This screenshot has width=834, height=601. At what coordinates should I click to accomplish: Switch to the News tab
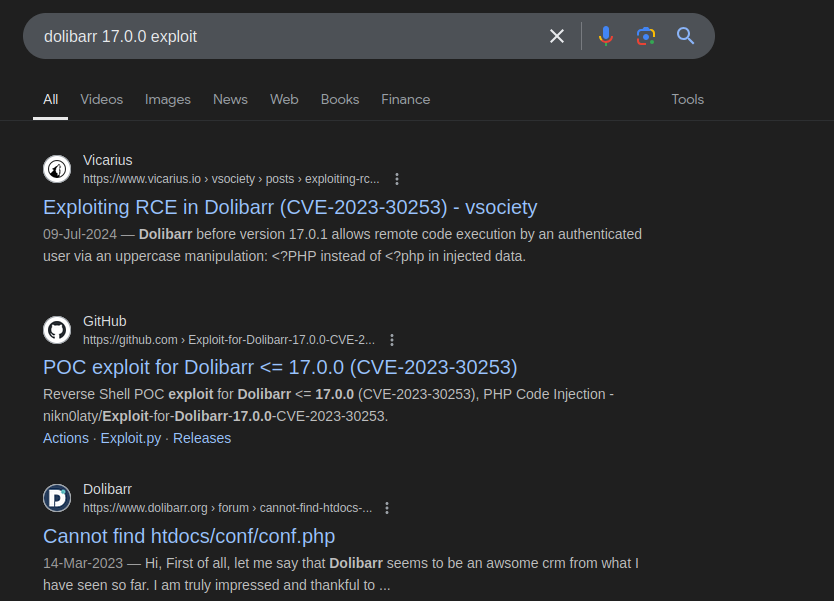(x=230, y=99)
